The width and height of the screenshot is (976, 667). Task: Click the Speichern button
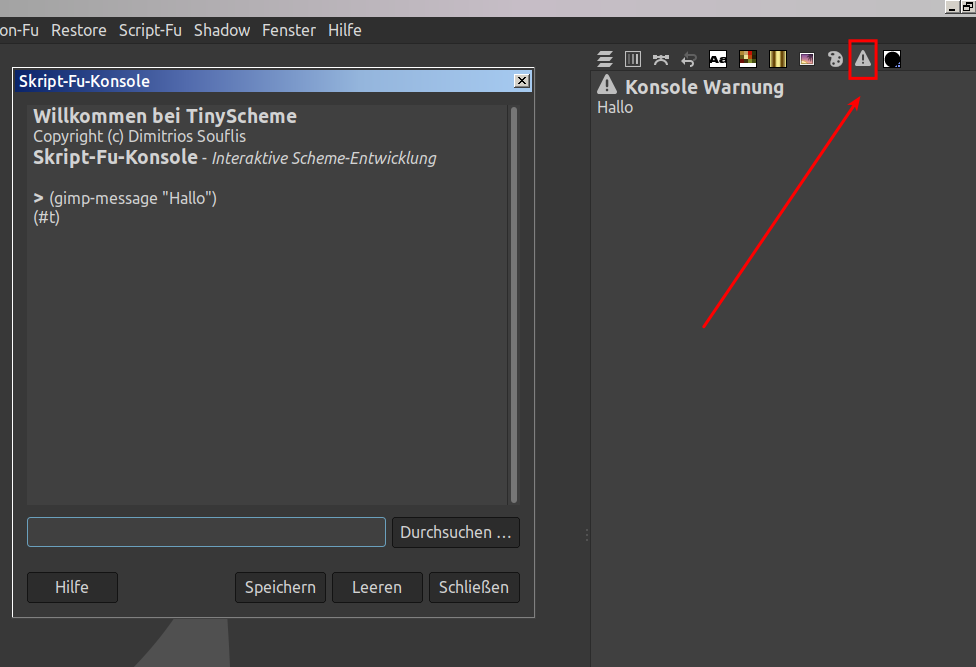(280, 587)
